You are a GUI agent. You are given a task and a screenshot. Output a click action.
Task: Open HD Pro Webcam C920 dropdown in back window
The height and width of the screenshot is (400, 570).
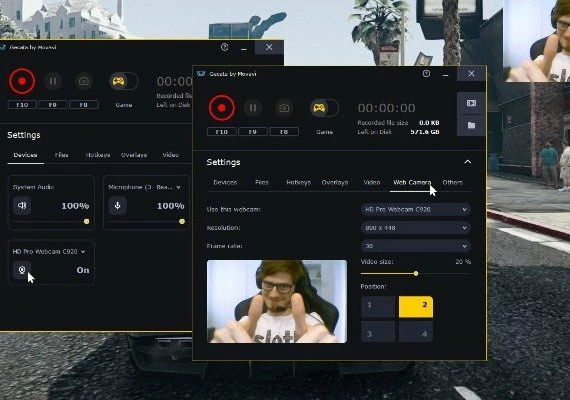tap(49, 252)
